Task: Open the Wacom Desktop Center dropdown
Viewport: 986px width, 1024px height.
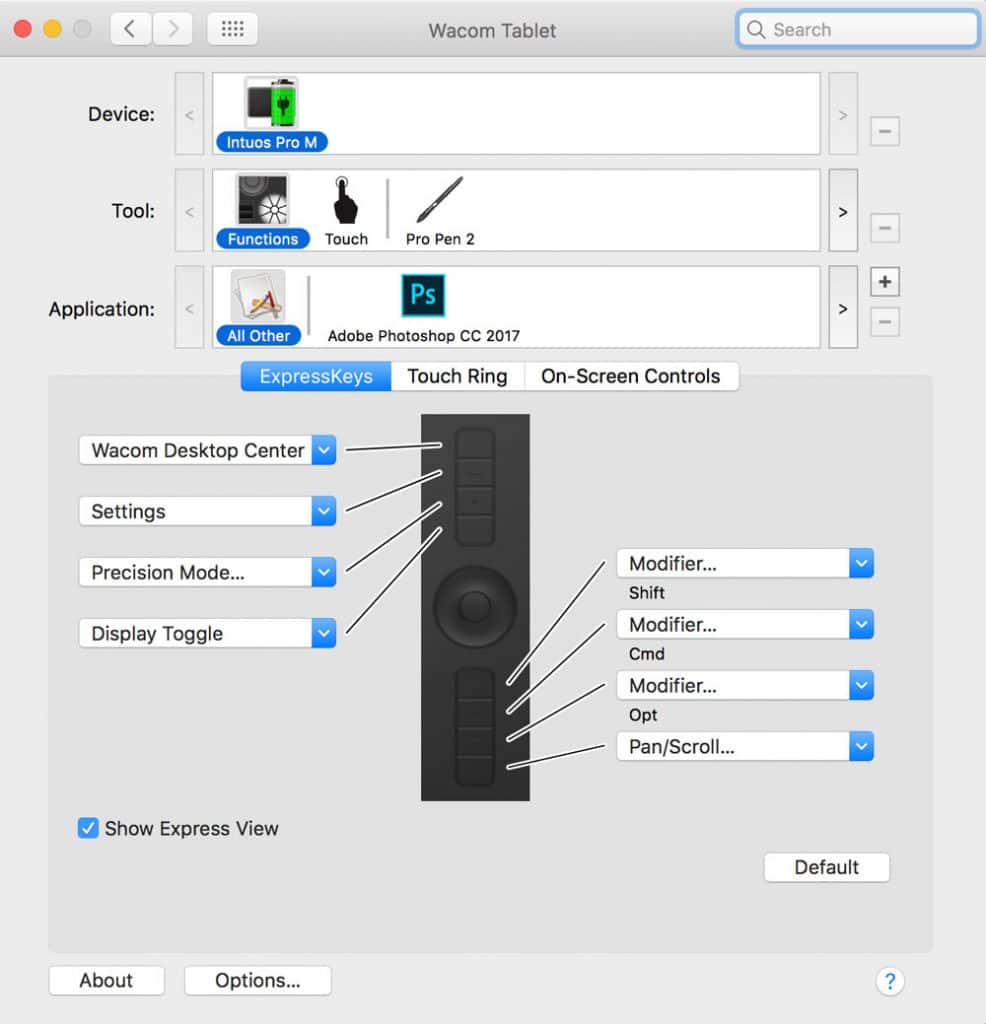Action: click(x=208, y=451)
